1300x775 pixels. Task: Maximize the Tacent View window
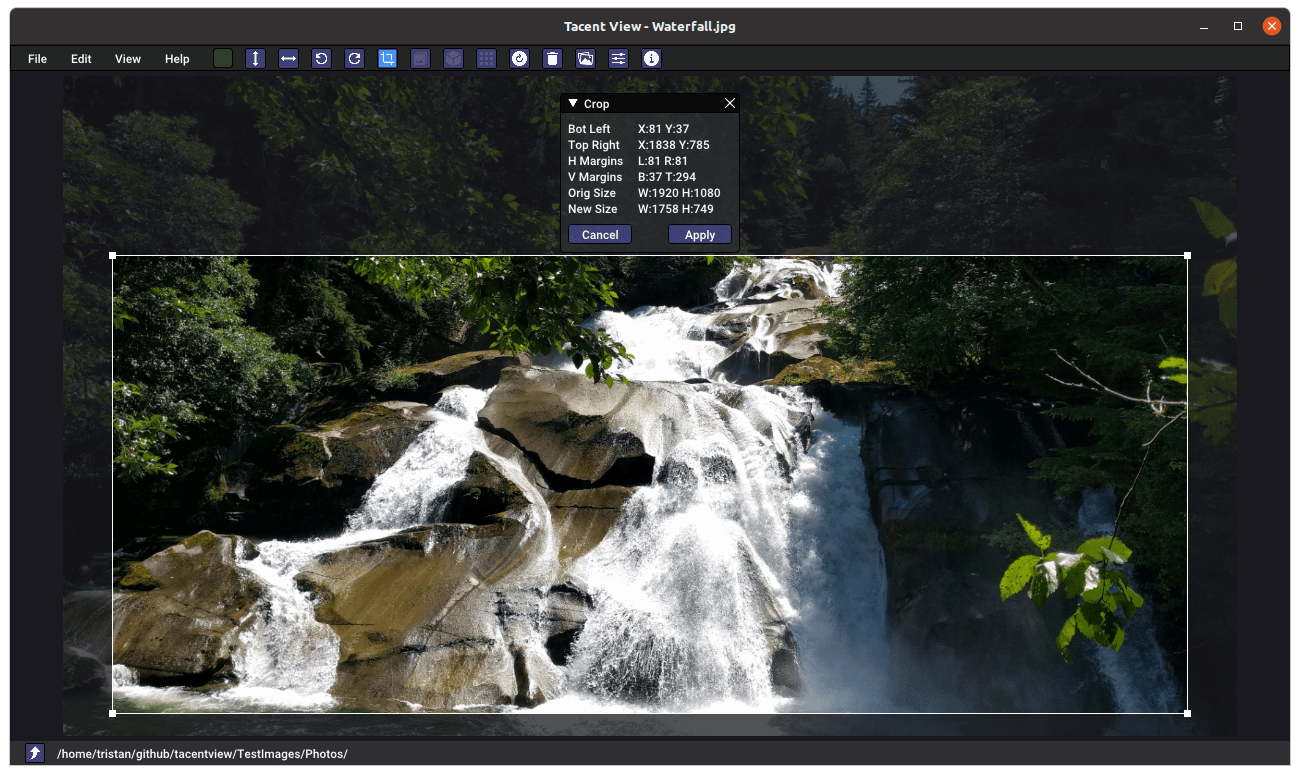[x=1238, y=26]
